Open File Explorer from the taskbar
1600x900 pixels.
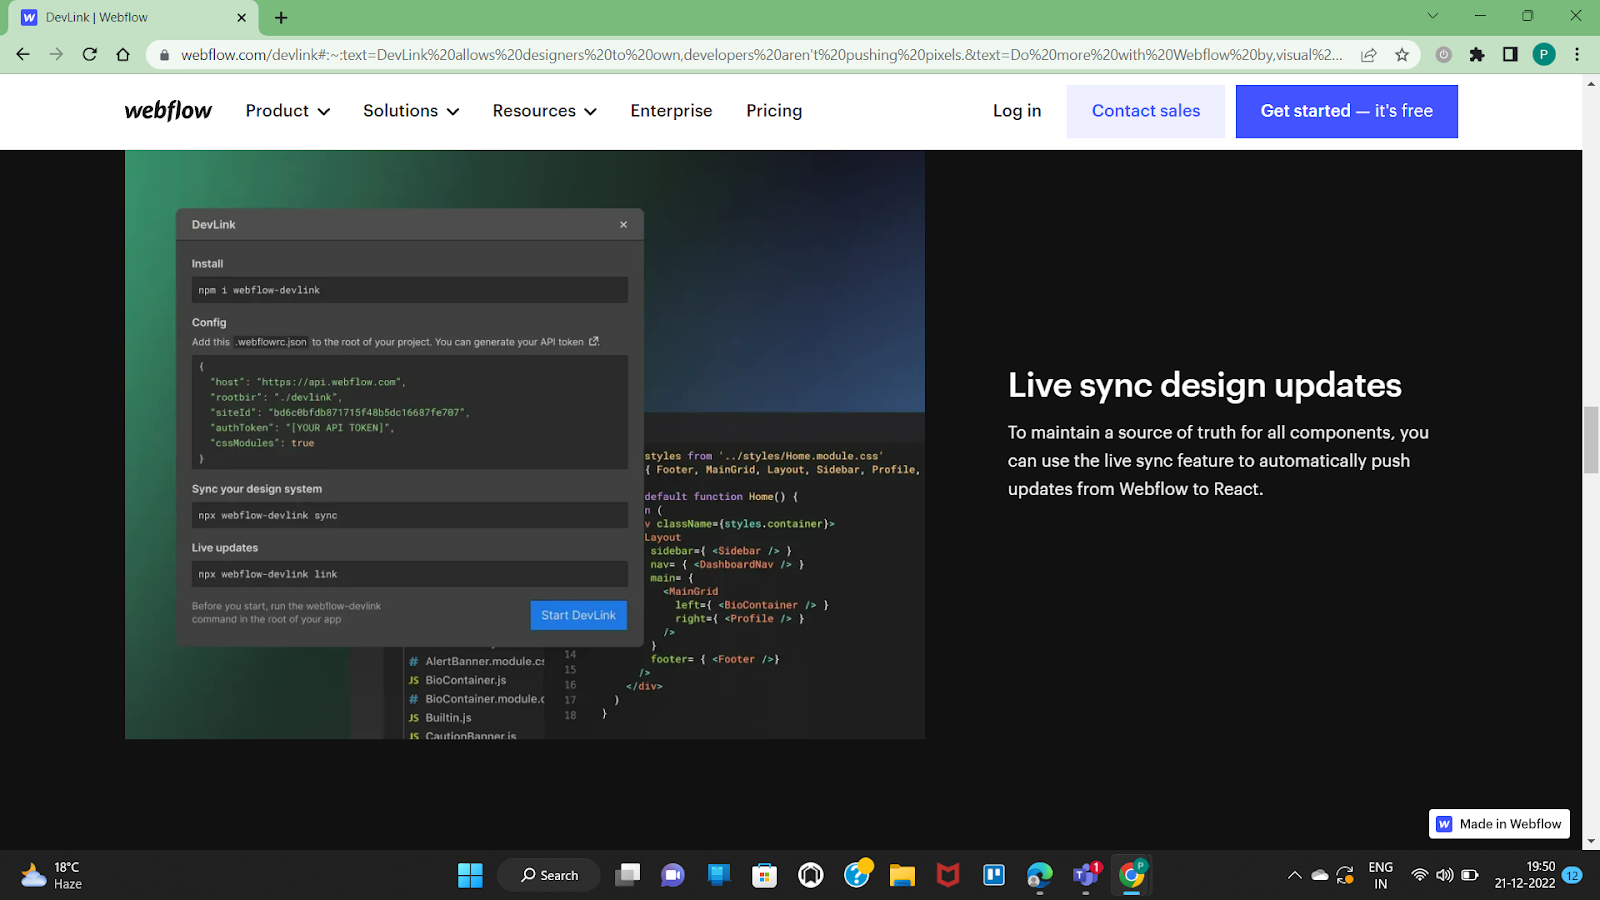[x=902, y=875]
